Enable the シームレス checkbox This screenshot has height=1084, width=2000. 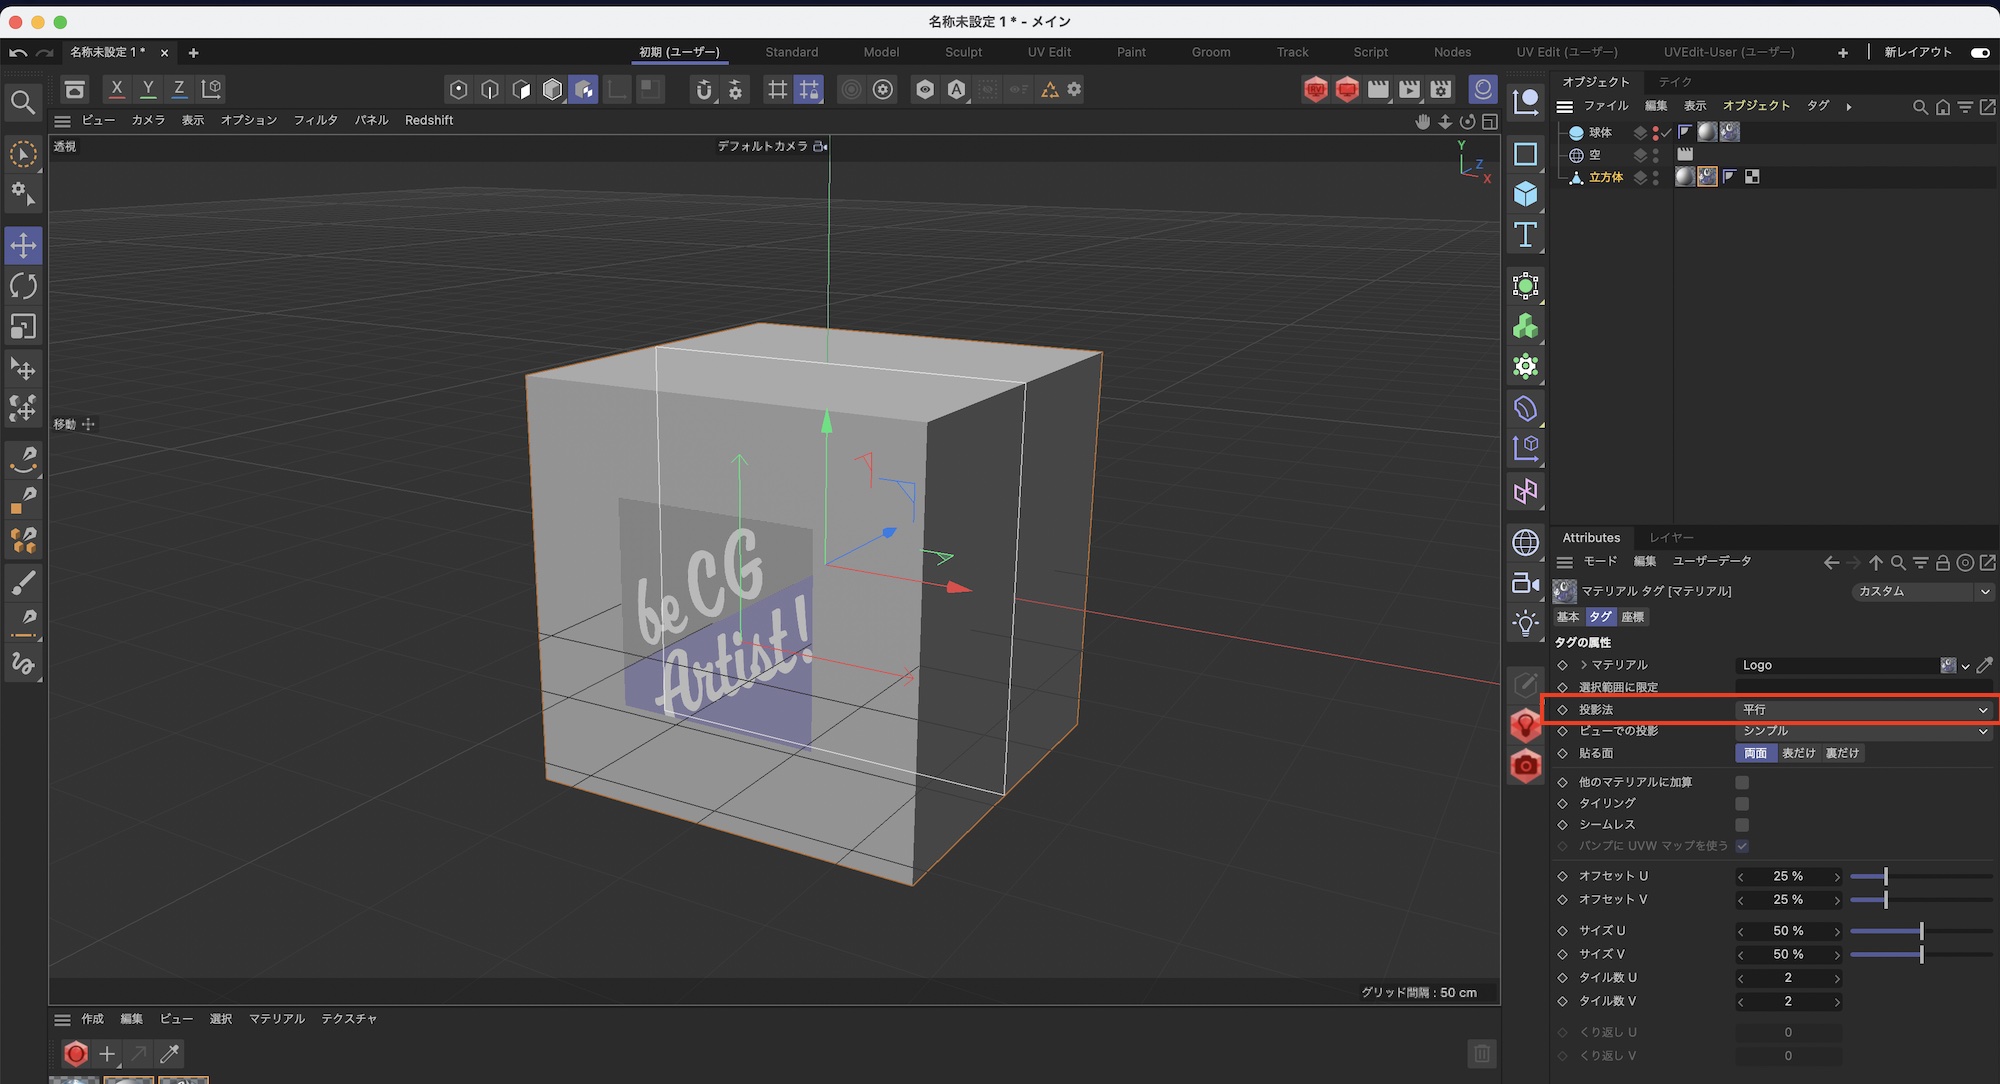pyautogui.click(x=1742, y=825)
